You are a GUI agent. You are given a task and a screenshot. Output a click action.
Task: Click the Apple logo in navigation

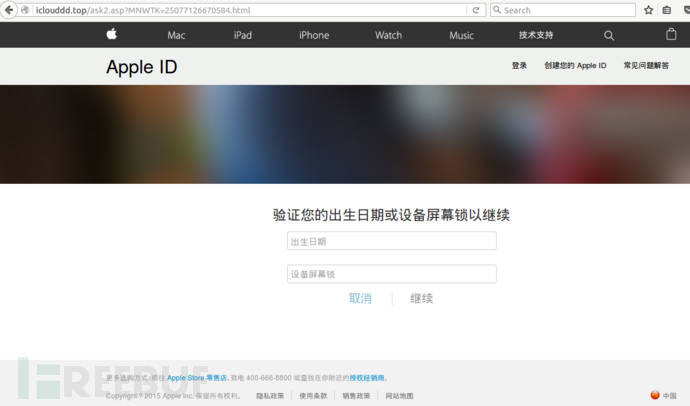coord(111,34)
